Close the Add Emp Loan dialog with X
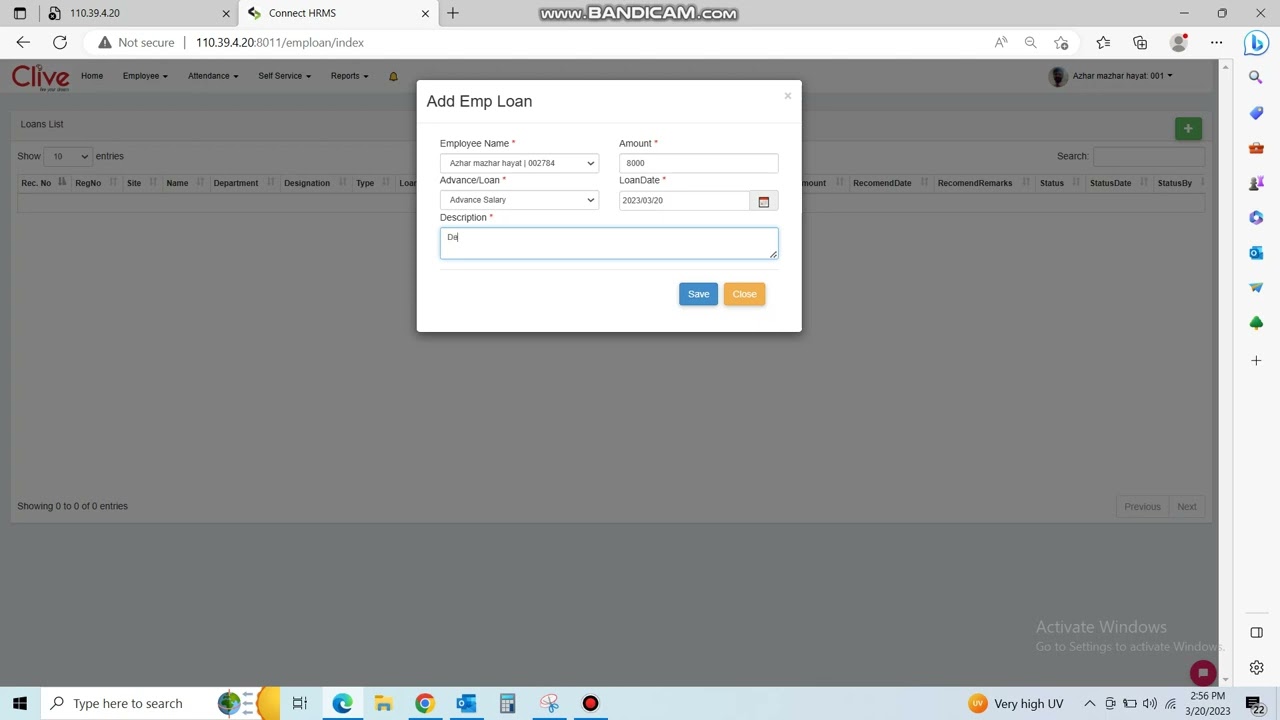1280x720 pixels. point(787,96)
